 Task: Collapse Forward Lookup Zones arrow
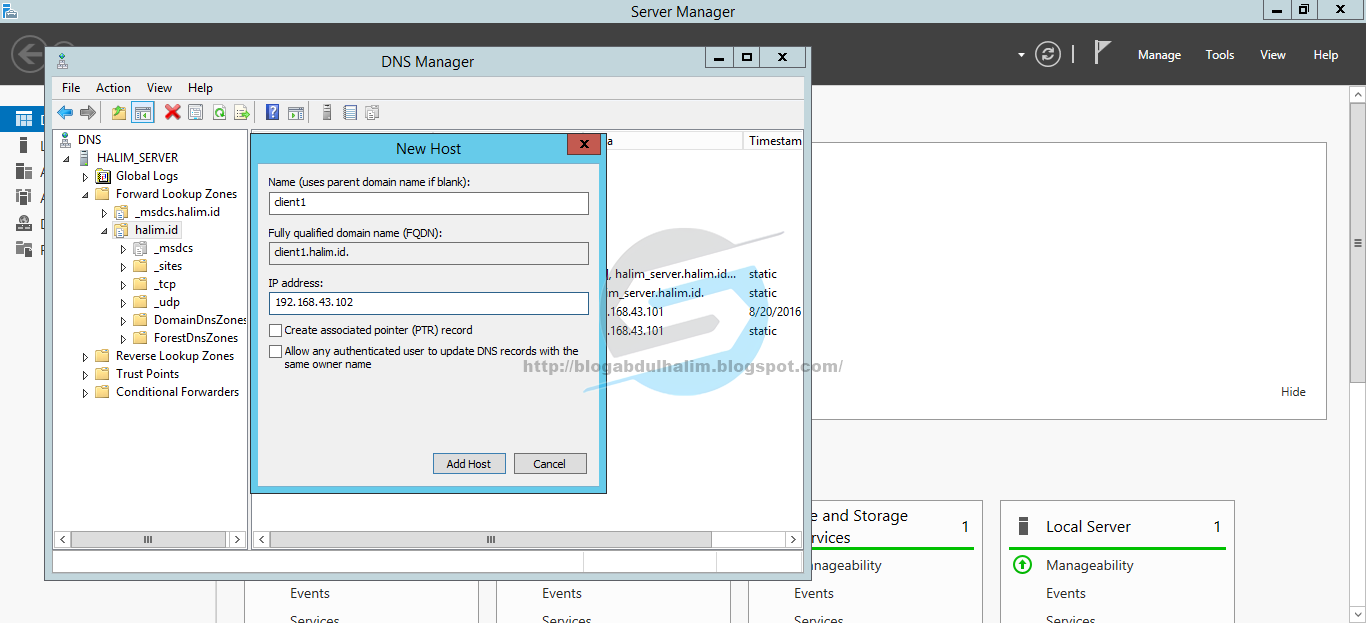85,195
